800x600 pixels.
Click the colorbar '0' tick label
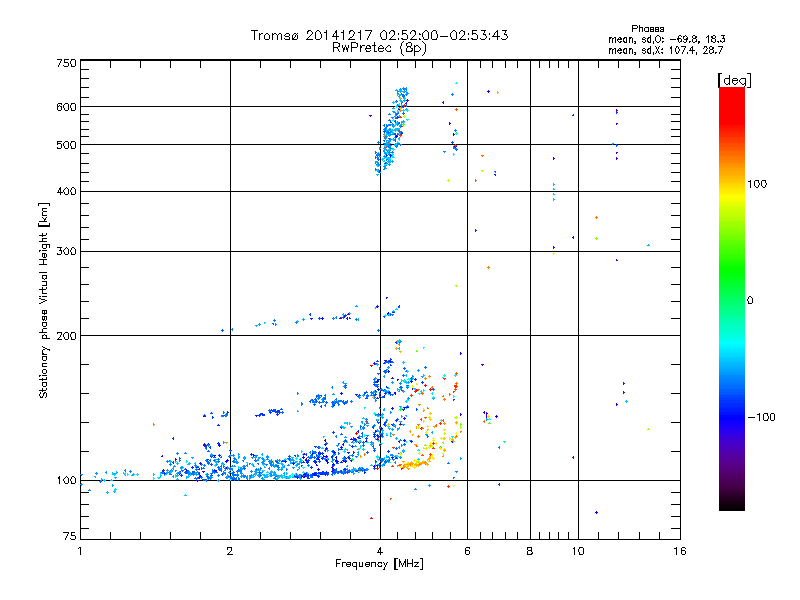[750, 301]
